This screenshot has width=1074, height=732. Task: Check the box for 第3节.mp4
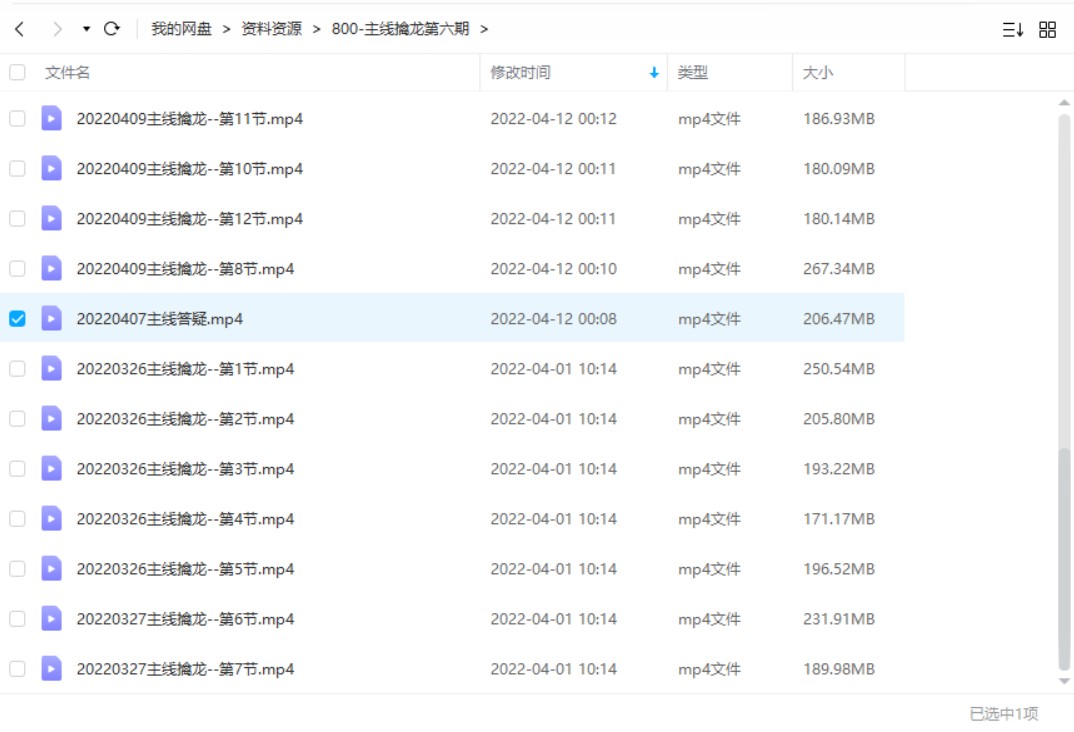pyautogui.click(x=17, y=468)
